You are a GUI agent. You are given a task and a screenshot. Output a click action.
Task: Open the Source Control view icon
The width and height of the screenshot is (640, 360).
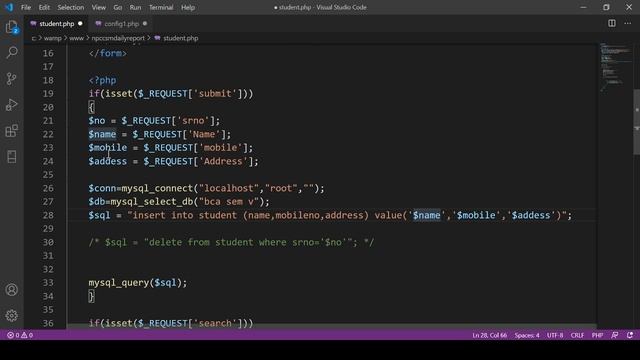12,78
